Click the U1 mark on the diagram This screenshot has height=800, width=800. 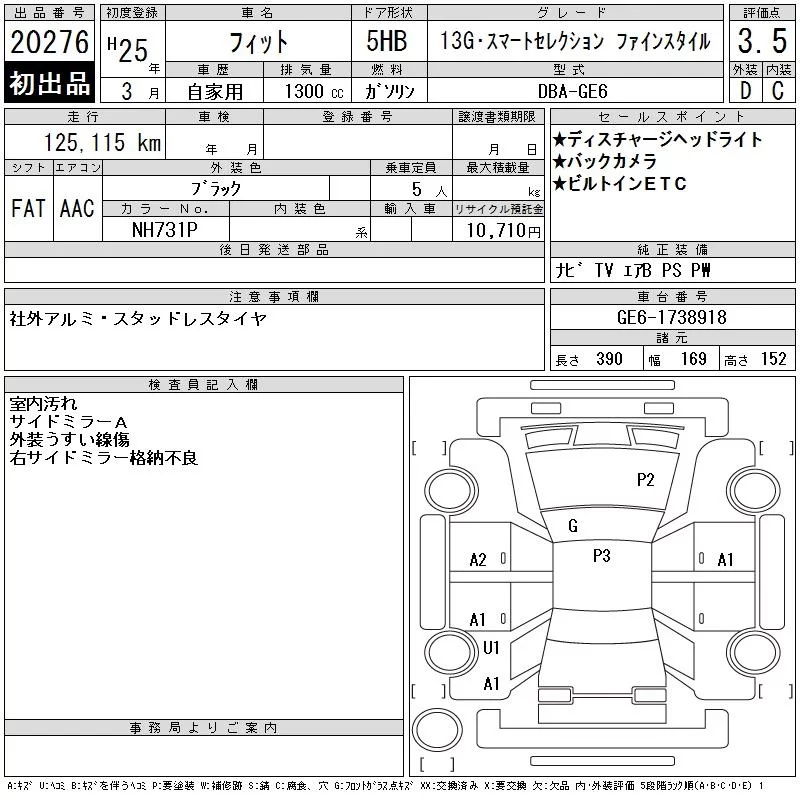[491, 647]
